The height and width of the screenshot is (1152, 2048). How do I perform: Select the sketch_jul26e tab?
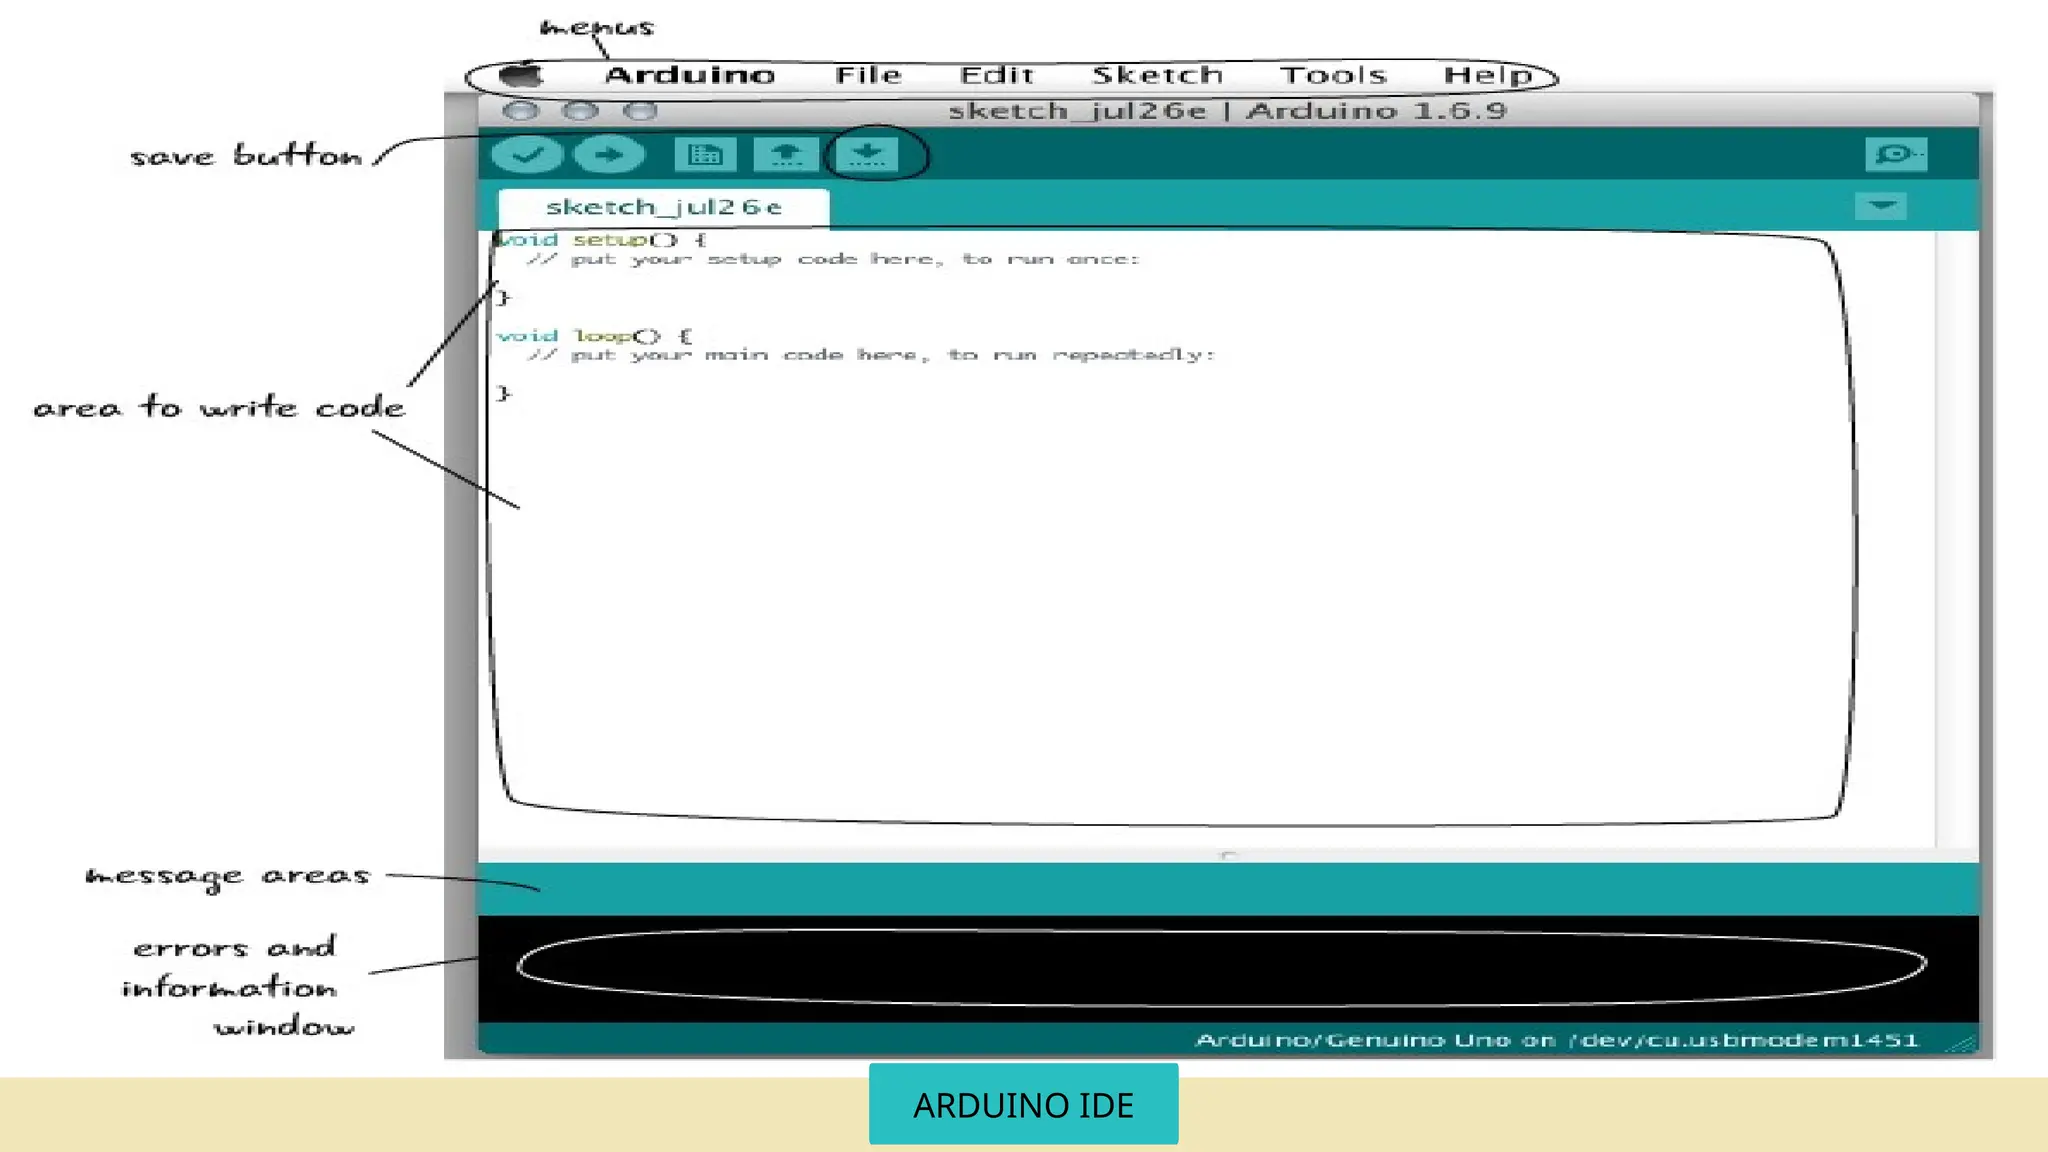point(664,207)
